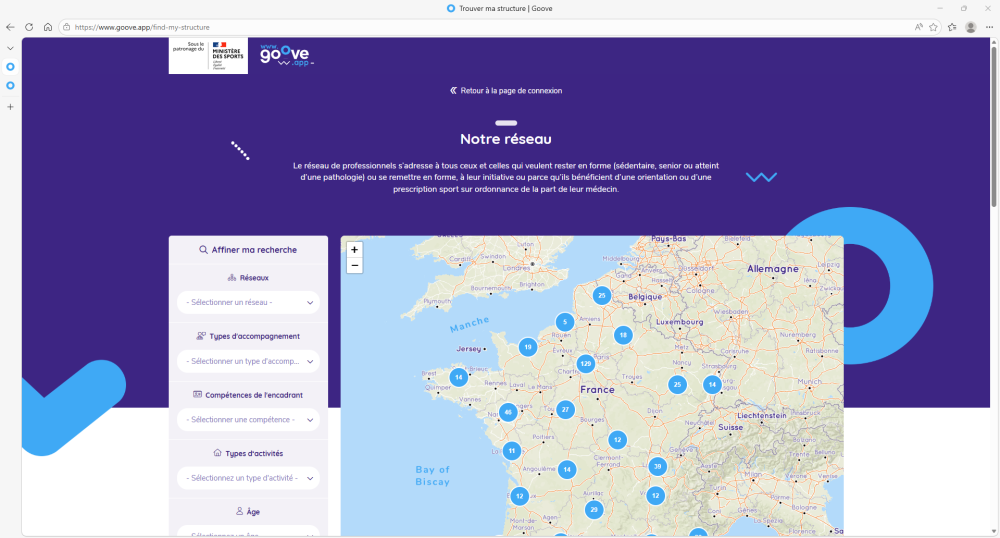The width and height of the screenshot is (1000, 538).
Task: Open the Sélectionner une compétence dropdown
Action: coord(249,420)
